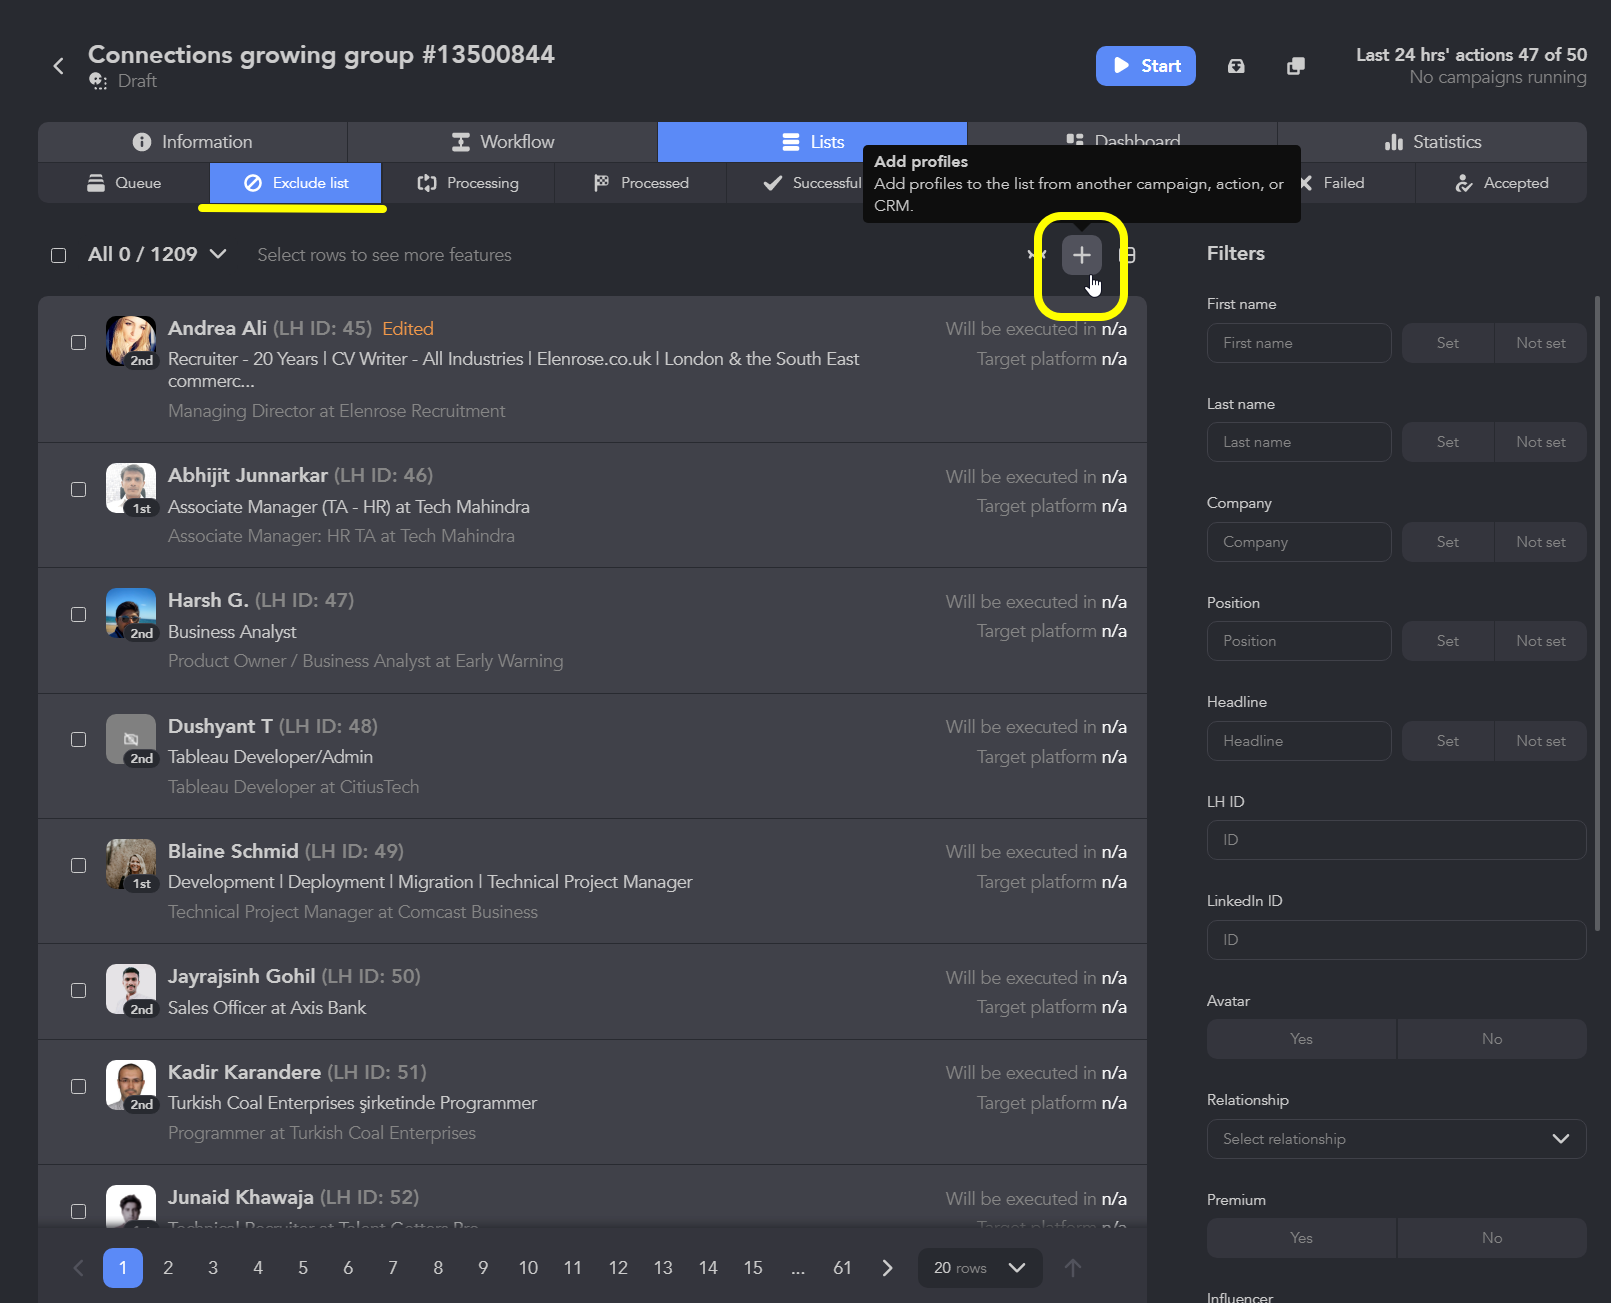The height and width of the screenshot is (1303, 1611).
Task: Click the Position filter field
Action: coord(1299,641)
